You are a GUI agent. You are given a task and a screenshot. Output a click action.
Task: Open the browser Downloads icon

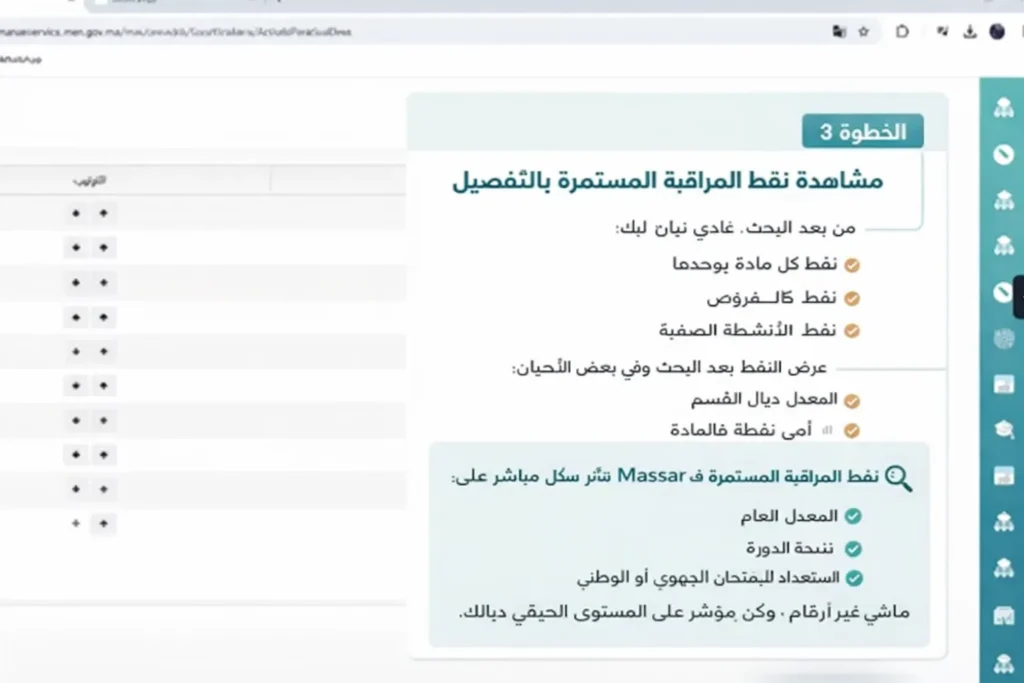pyautogui.click(x=968, y=31)
